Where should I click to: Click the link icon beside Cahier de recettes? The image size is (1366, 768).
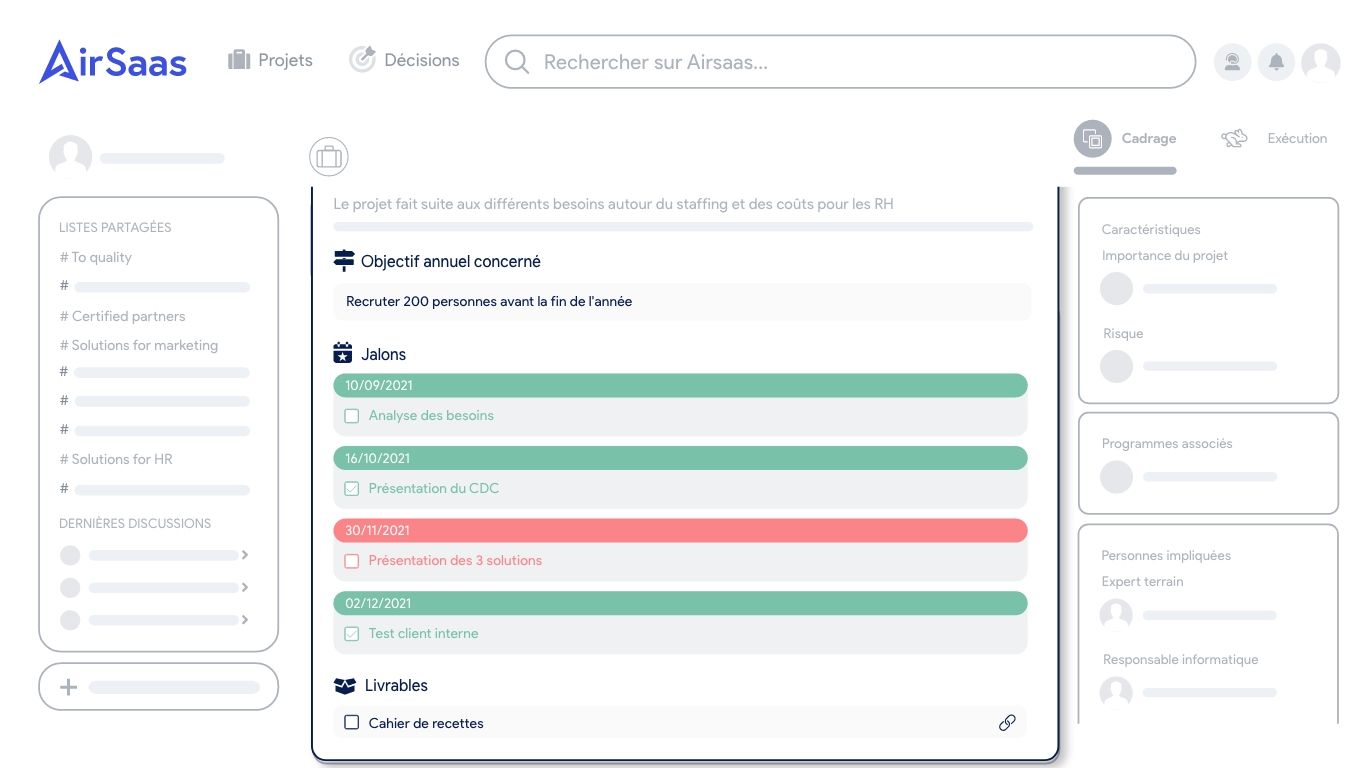1007,722
